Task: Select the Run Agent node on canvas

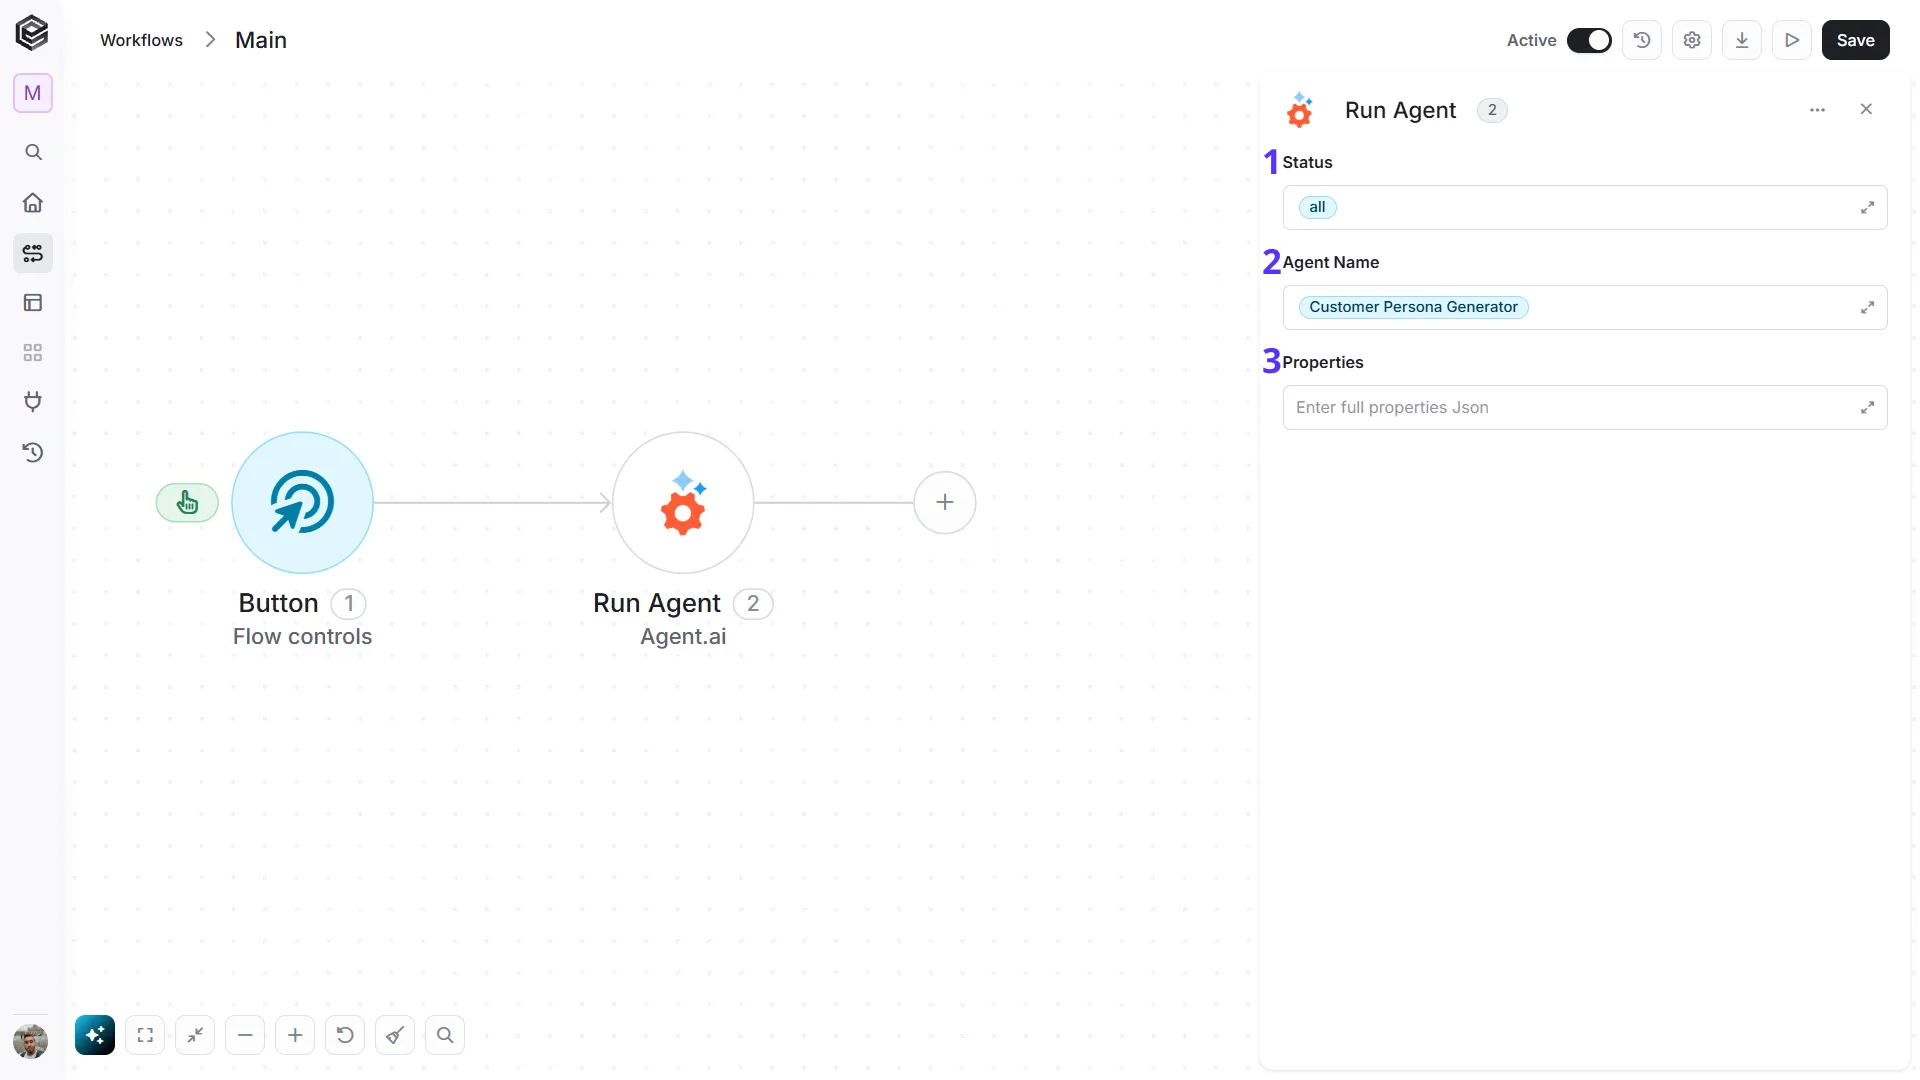Action: click(x=683, y=502)
